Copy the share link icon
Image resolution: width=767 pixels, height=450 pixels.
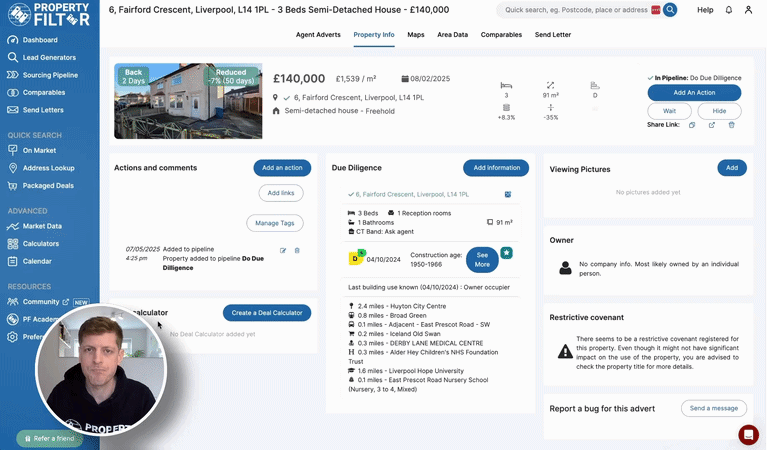692,125
